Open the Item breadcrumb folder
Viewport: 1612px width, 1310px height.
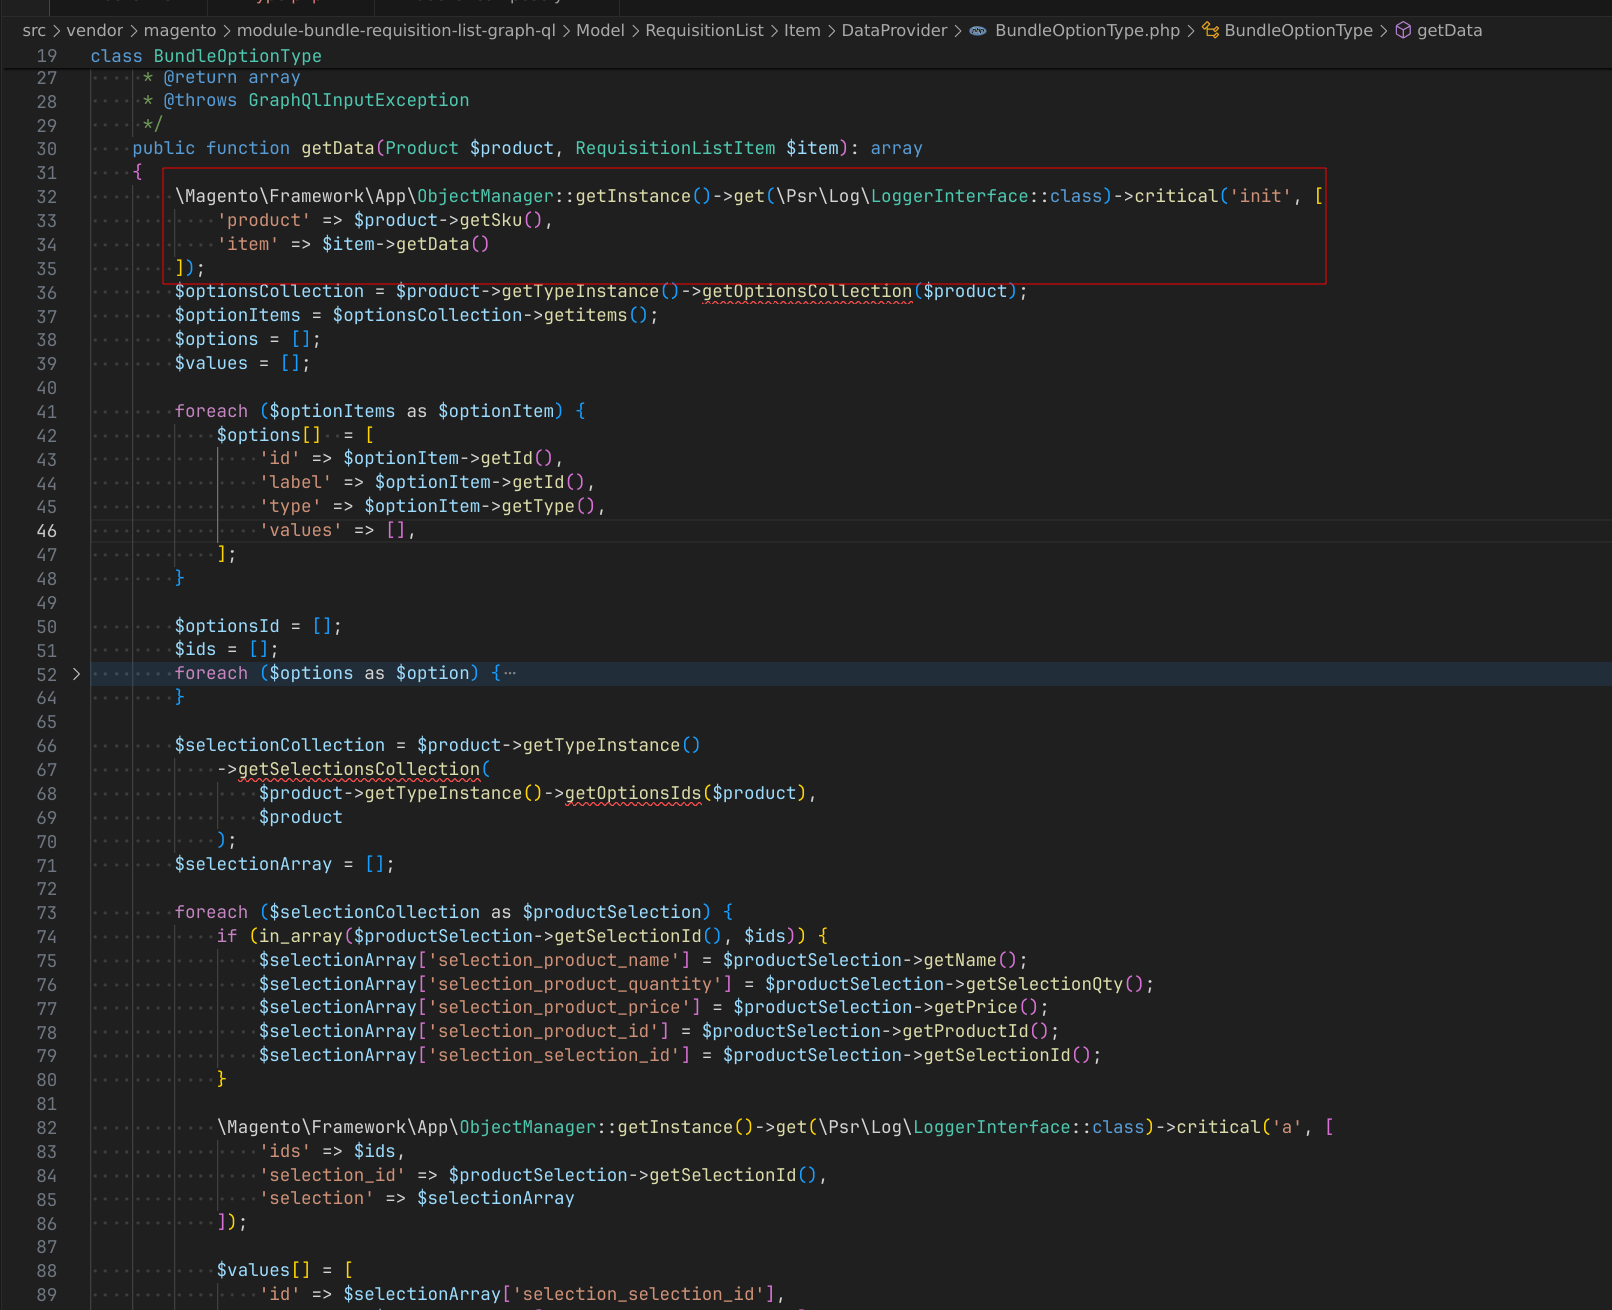pyautogui.click(x=802, y=31)
